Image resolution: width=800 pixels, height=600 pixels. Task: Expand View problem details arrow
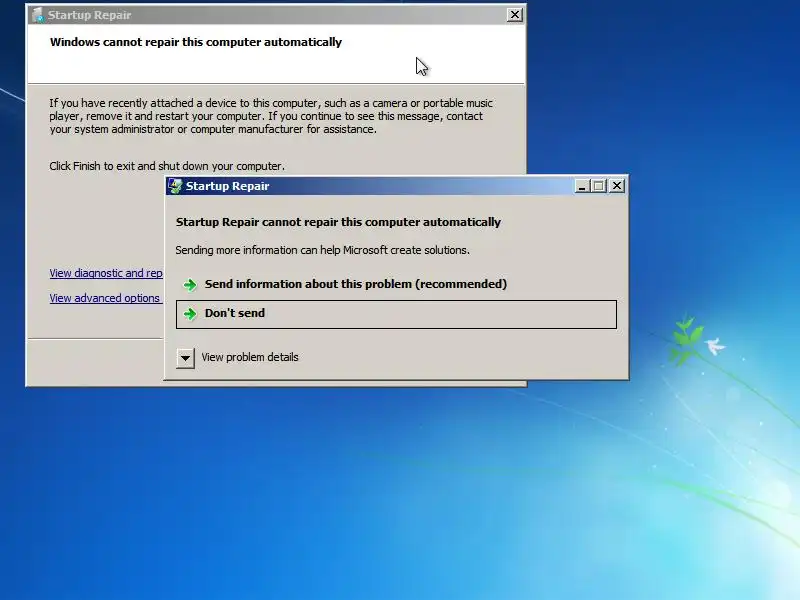(185, 358)
